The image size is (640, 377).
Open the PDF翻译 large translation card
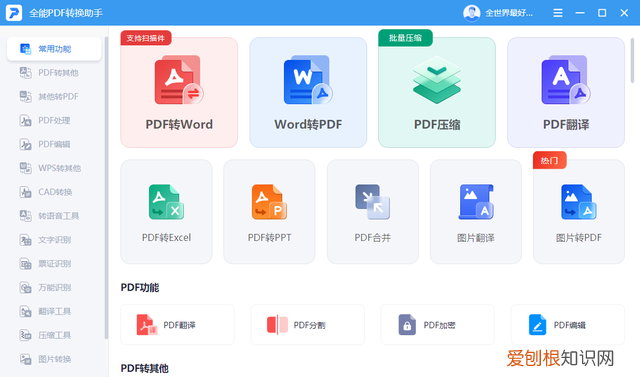566,93
